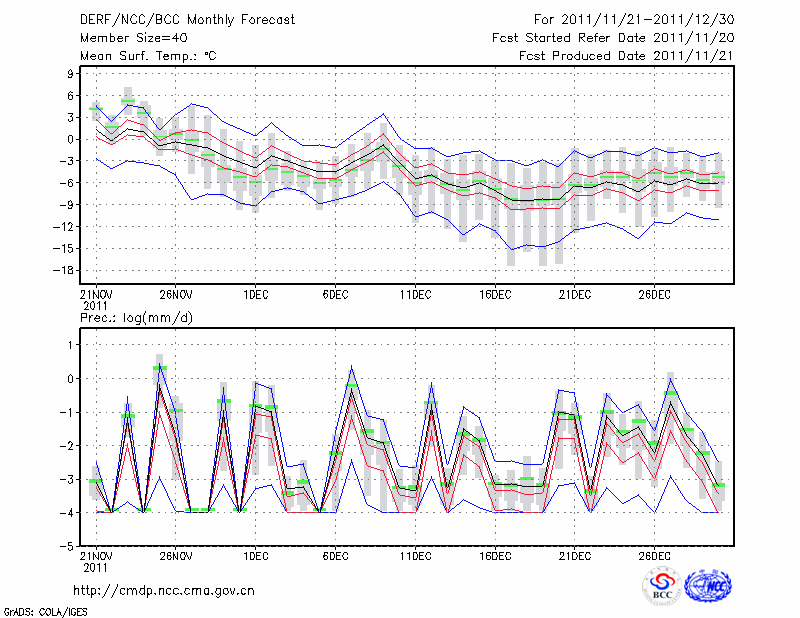Click the Fcst Started Refer Date line
The image size is (800, 618).
click(614, 38)
